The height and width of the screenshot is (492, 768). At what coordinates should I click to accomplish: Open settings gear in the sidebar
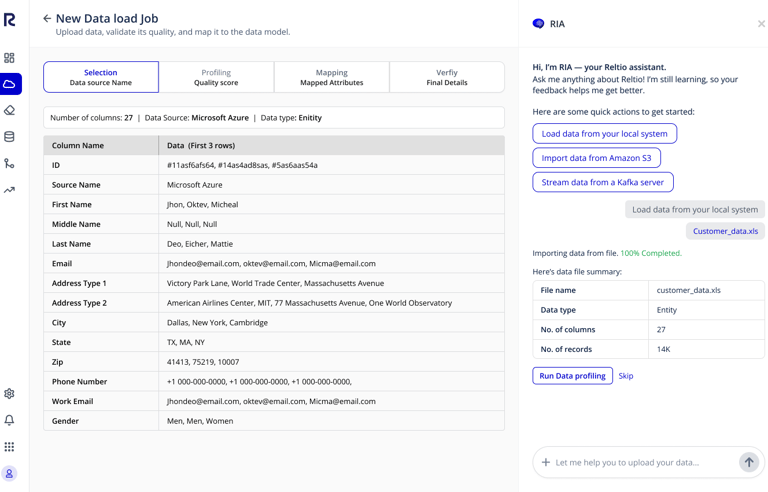coord(10,394)
